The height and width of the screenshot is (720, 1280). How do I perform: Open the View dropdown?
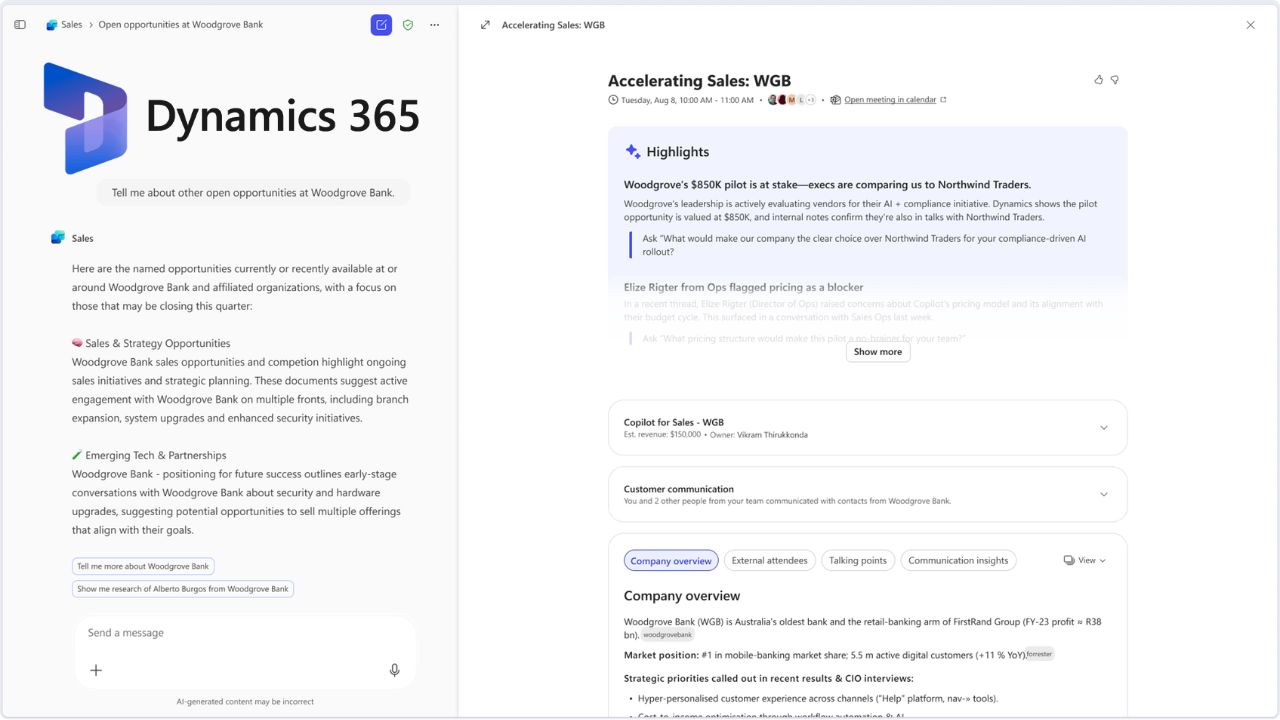(x=1085, y=561)
